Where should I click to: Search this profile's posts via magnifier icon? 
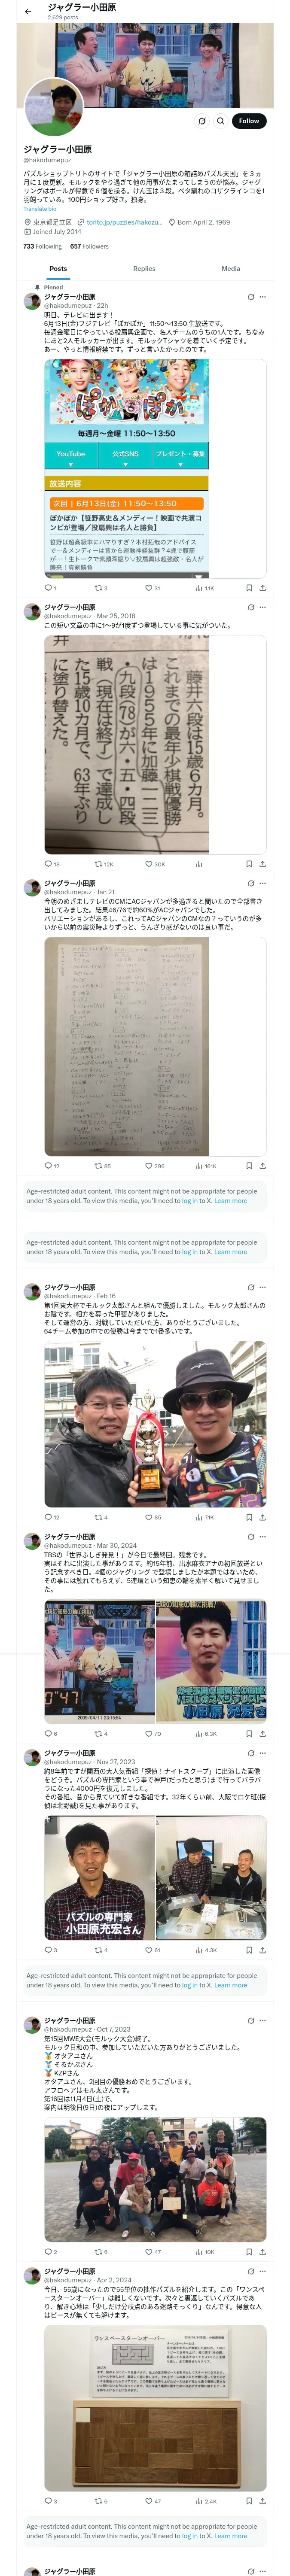pos(221,121)
